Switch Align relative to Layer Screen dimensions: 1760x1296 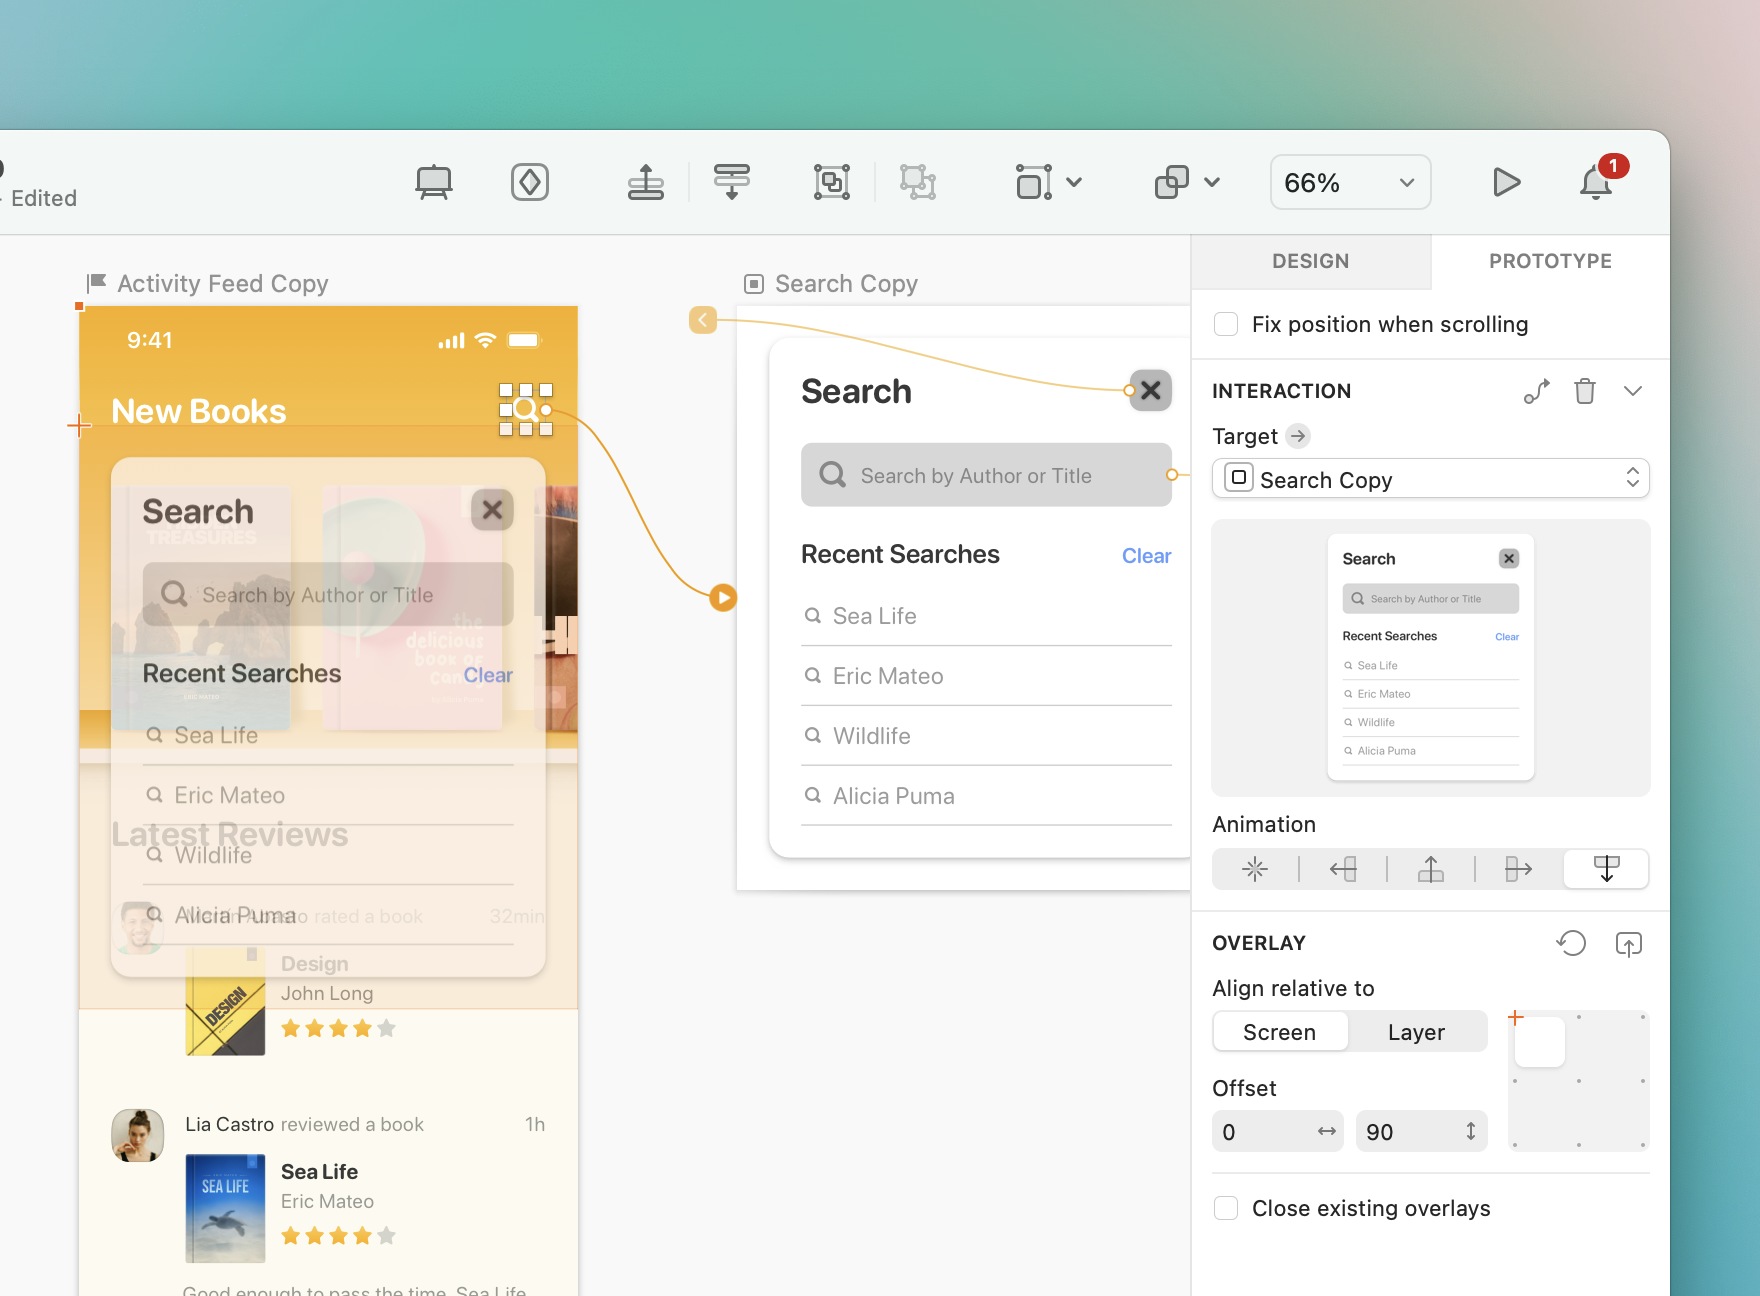1415,1031
